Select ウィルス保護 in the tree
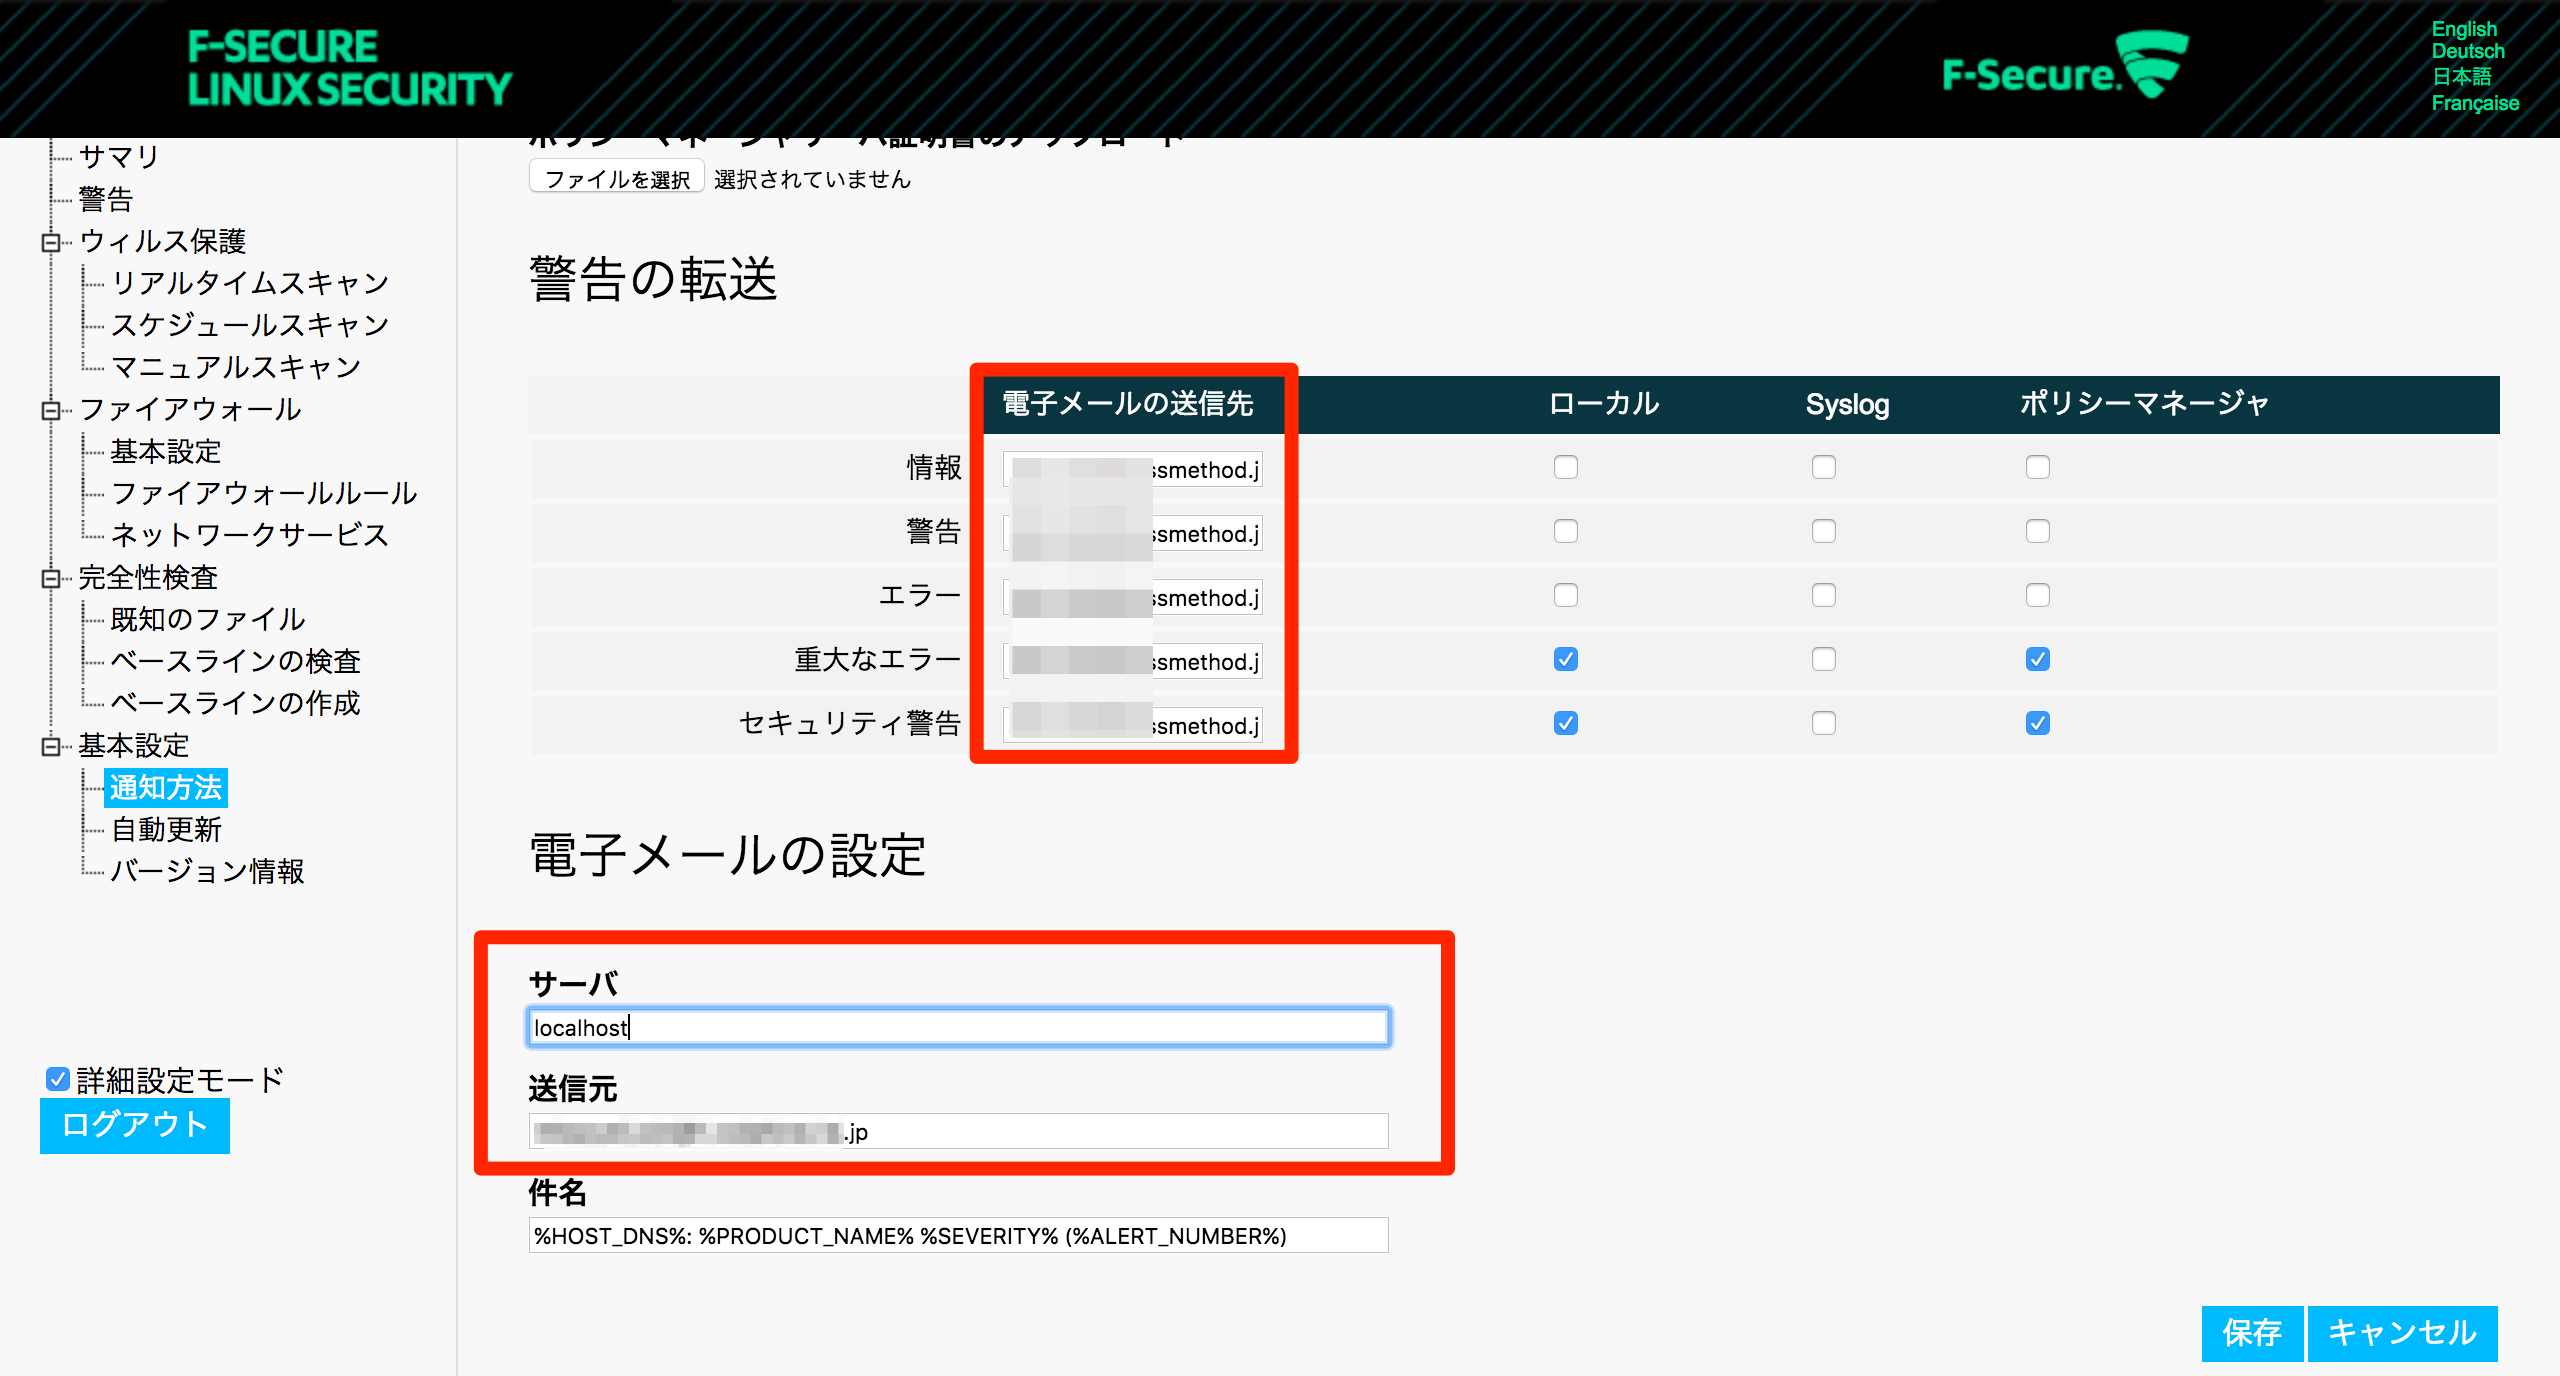 162,241
